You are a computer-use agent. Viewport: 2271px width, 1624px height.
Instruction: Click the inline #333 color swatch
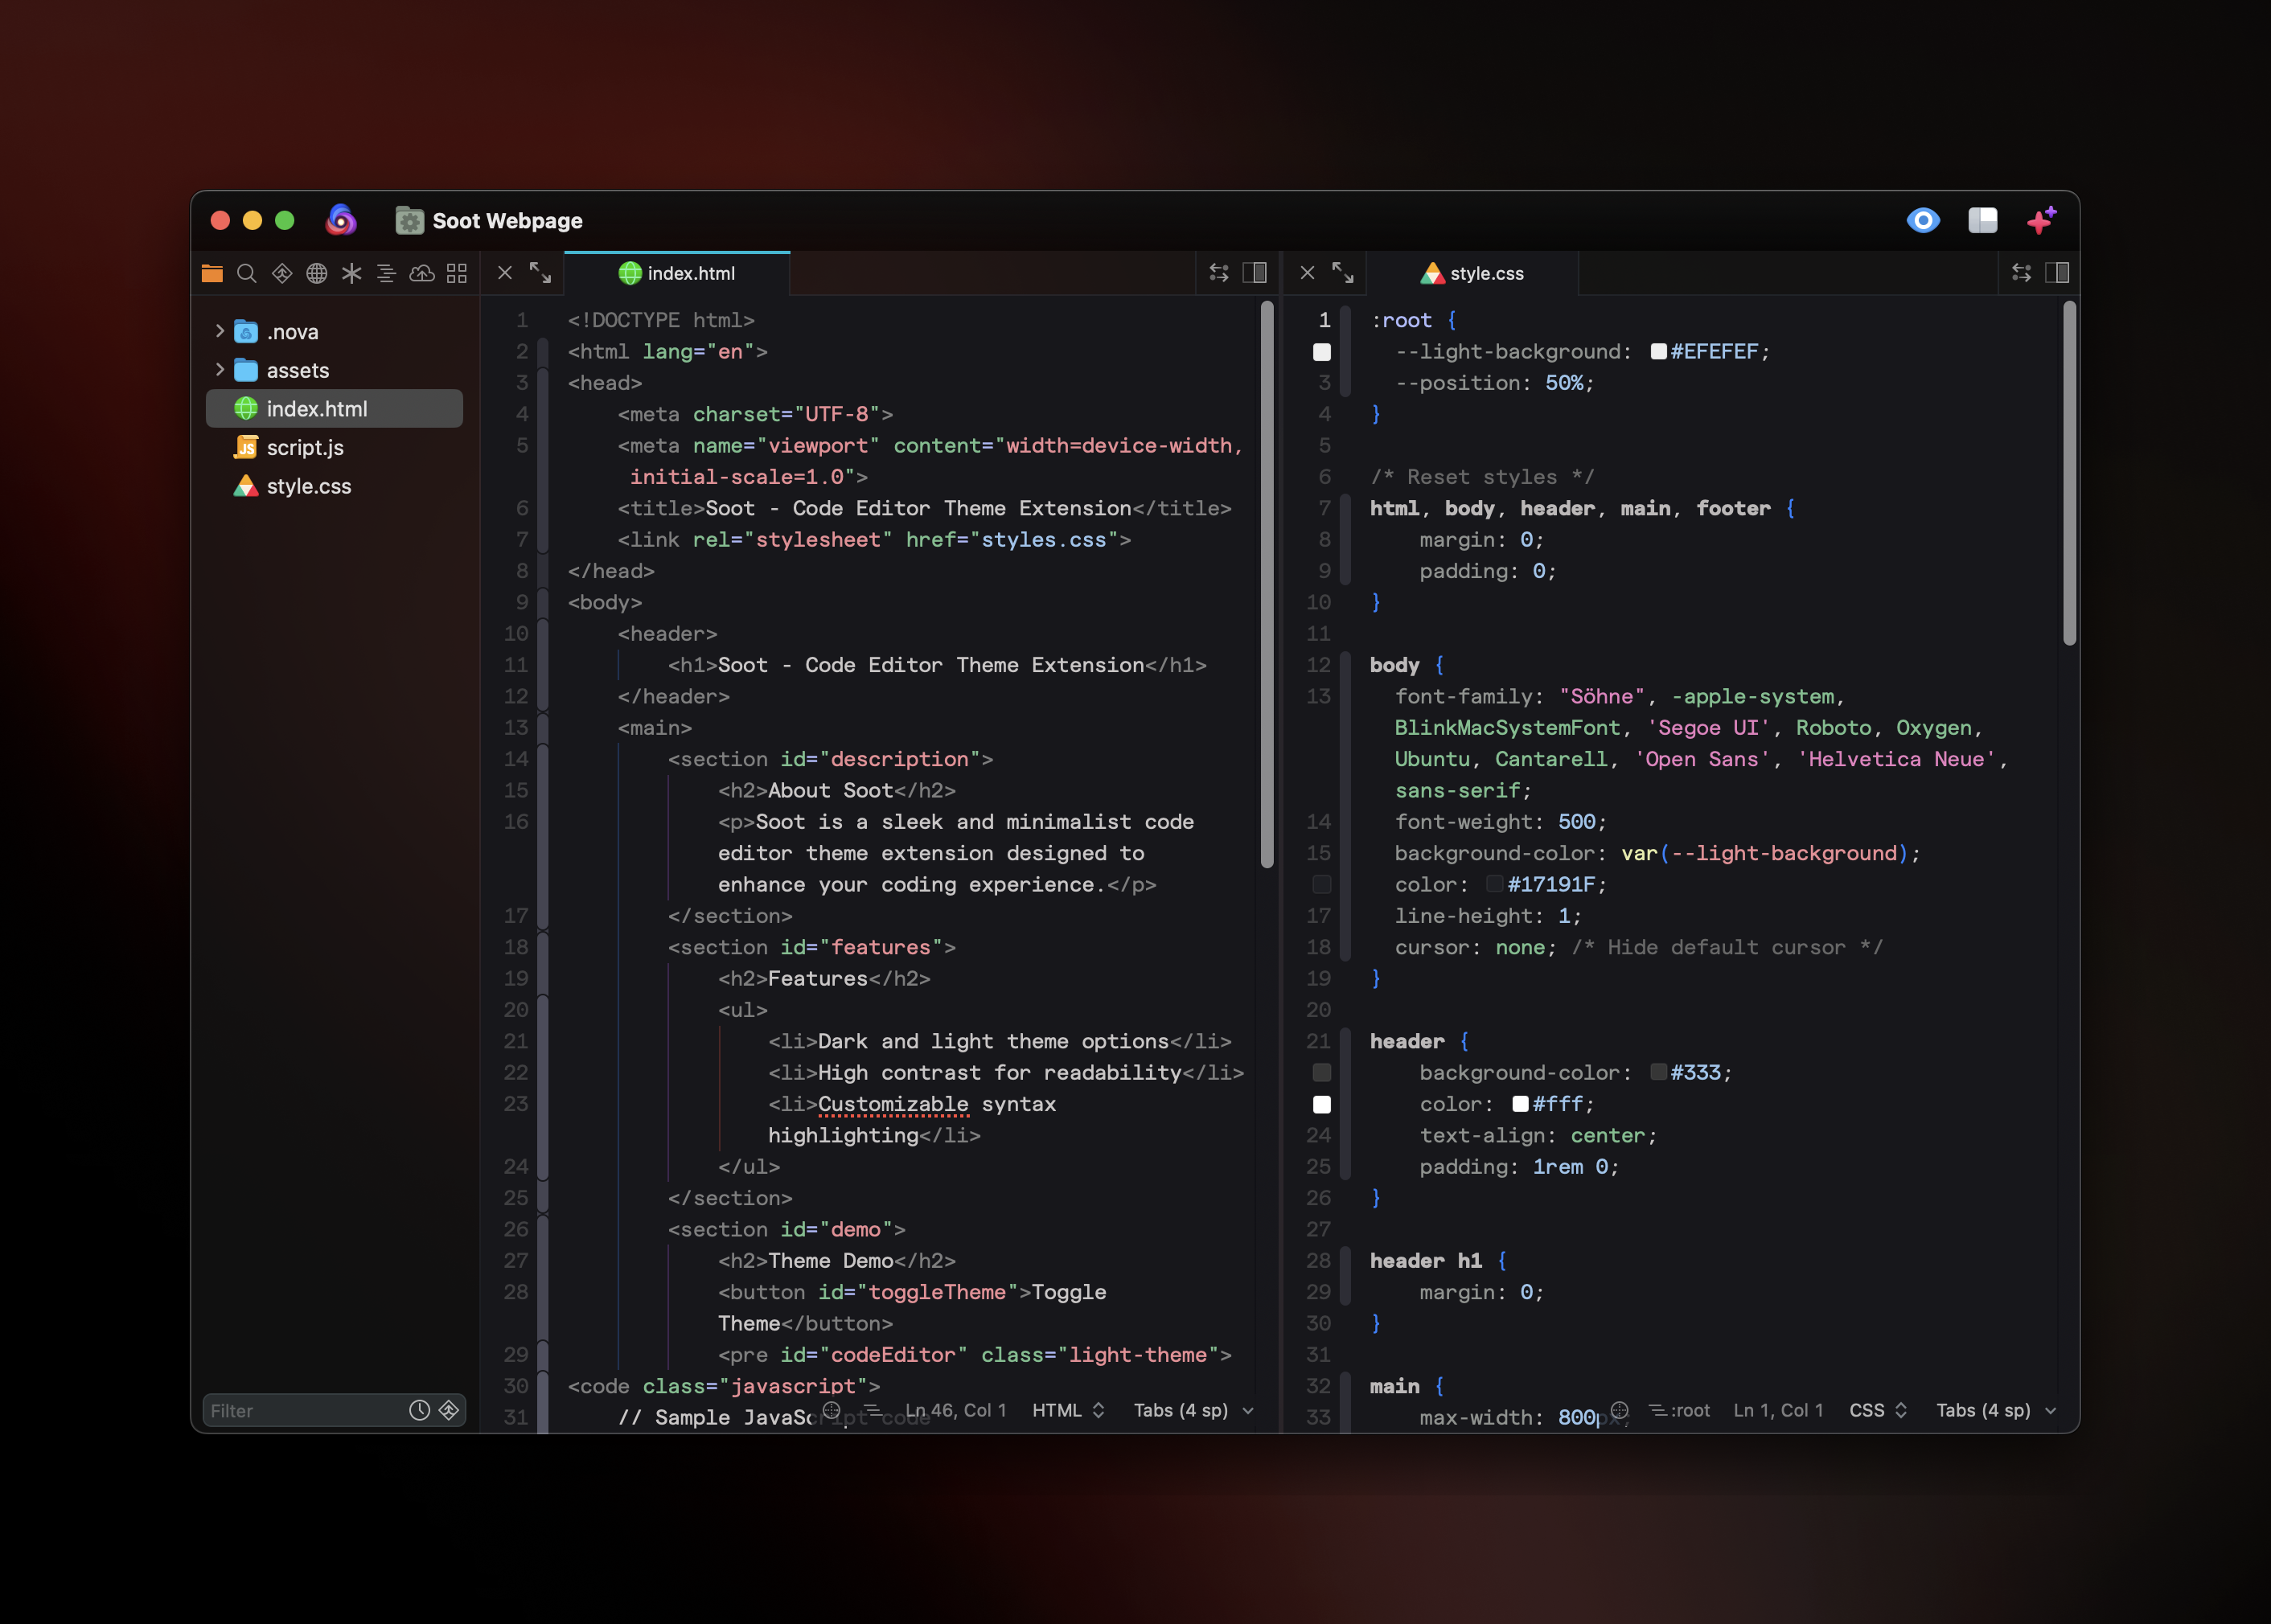[1658, 1072]
